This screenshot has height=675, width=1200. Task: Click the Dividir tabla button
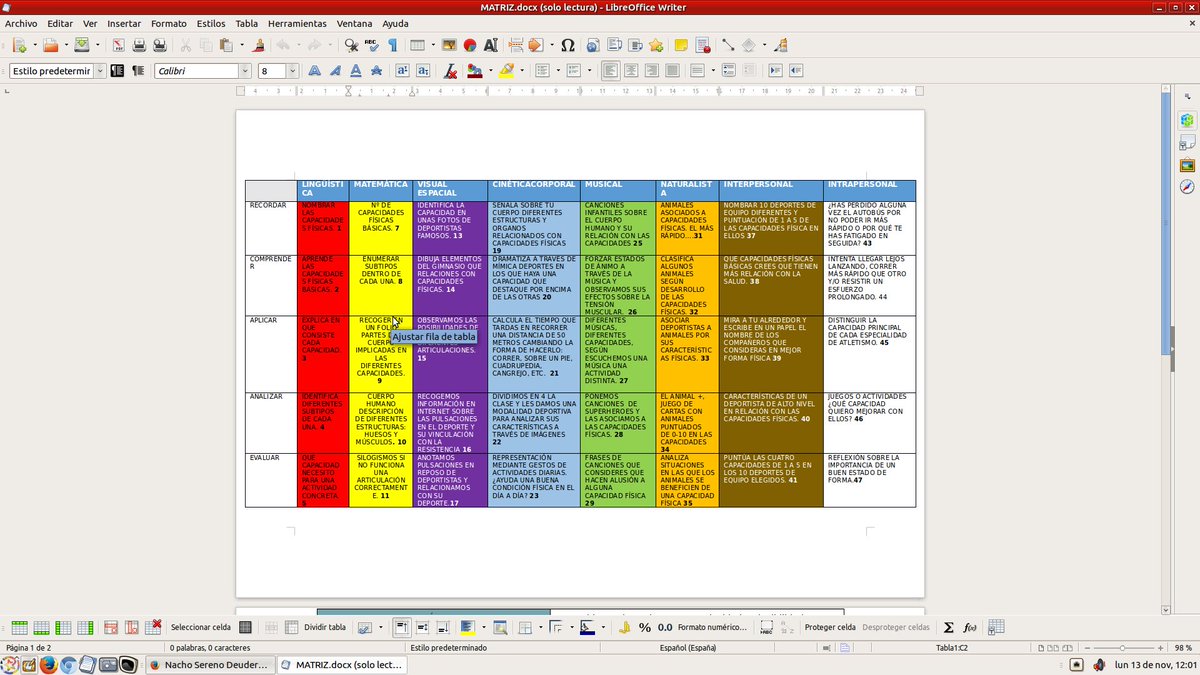click(324, 627)
